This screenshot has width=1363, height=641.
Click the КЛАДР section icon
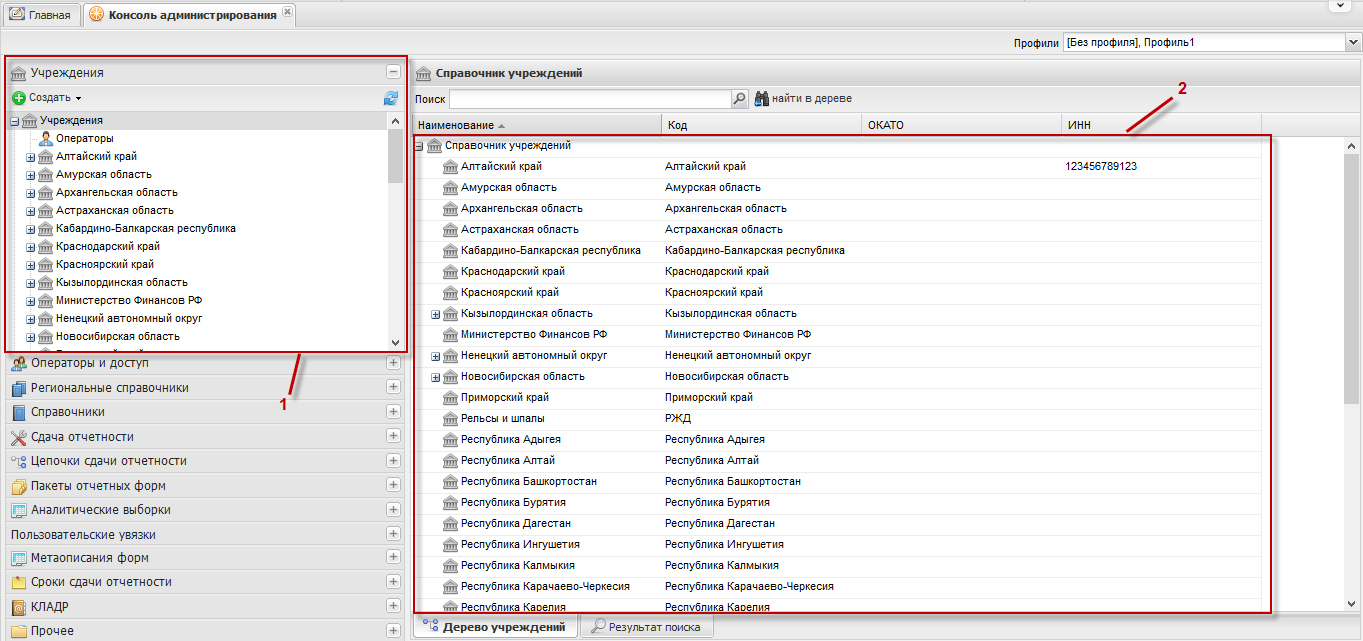18,607
